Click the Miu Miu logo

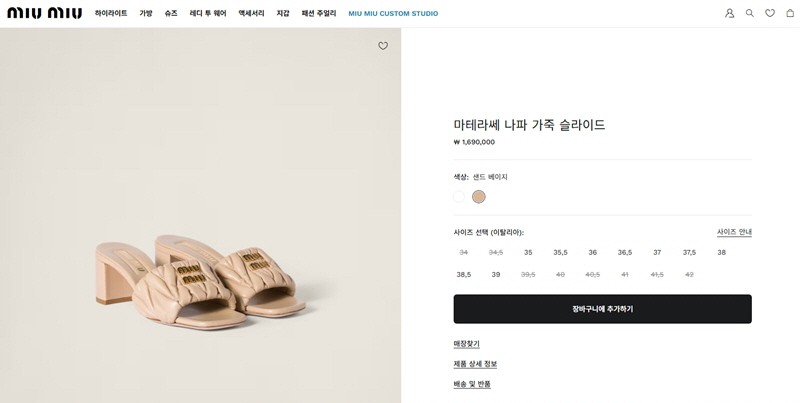click(44, 13)
